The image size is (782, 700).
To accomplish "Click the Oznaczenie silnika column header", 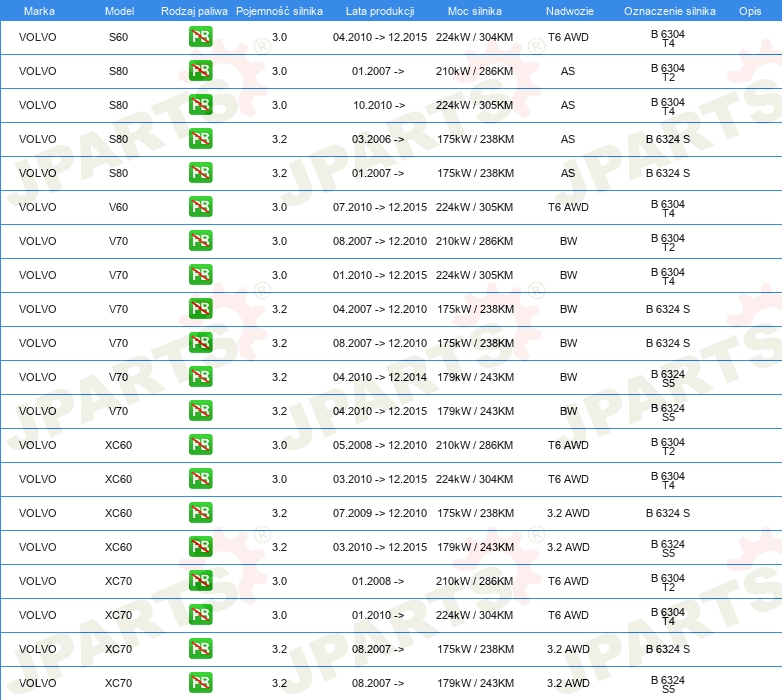I will click(669, 11).
